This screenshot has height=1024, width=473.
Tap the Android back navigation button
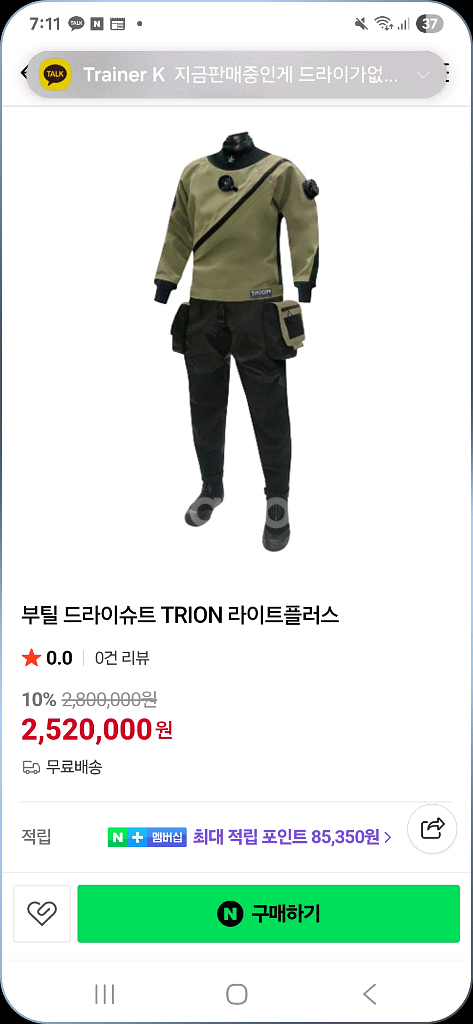(370, 994)
